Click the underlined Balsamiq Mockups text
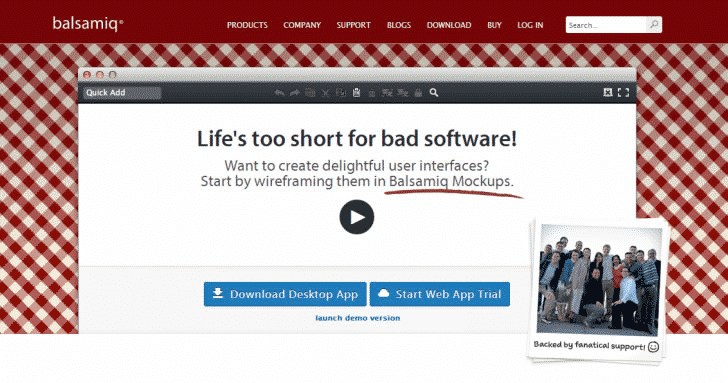Screen dimensions: 728x383 point(449,181)
